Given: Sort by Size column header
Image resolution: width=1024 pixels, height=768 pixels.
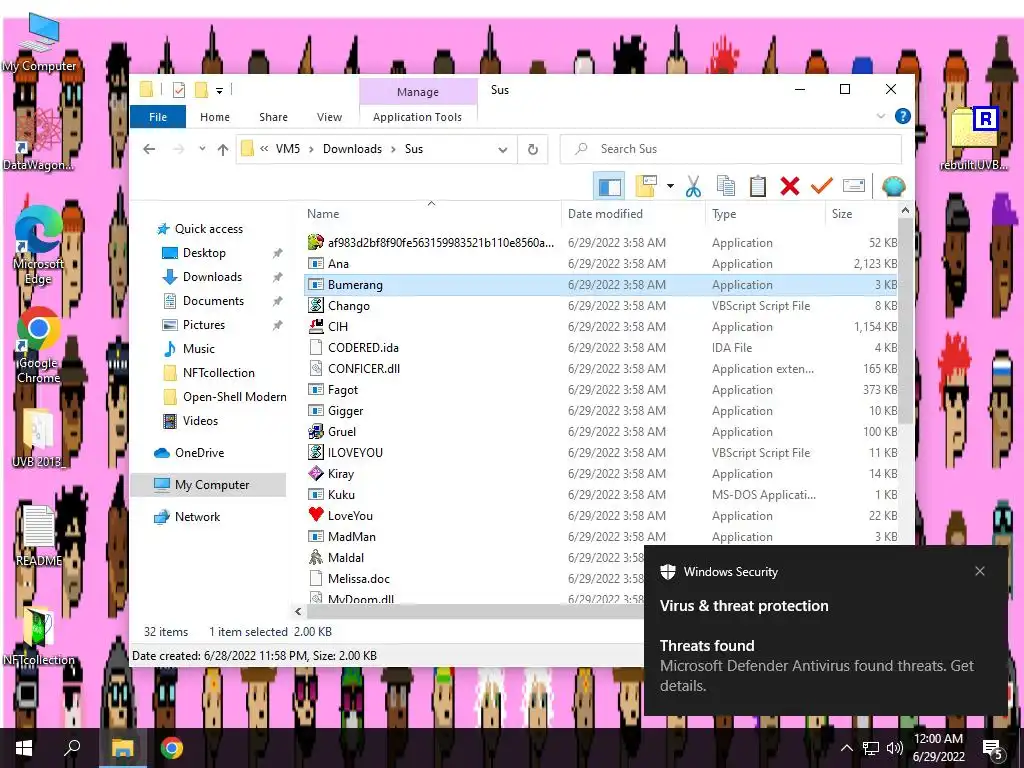Looking at the screenshot, I should point(862,214).
